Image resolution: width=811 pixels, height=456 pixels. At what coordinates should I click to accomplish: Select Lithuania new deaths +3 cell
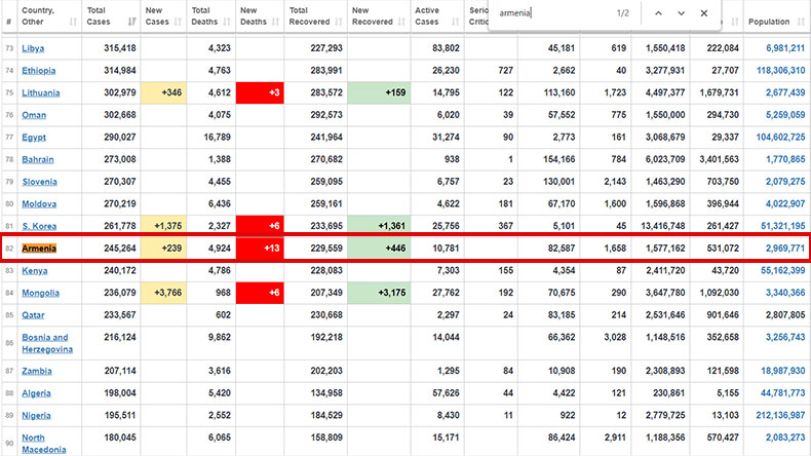point(260,93)
